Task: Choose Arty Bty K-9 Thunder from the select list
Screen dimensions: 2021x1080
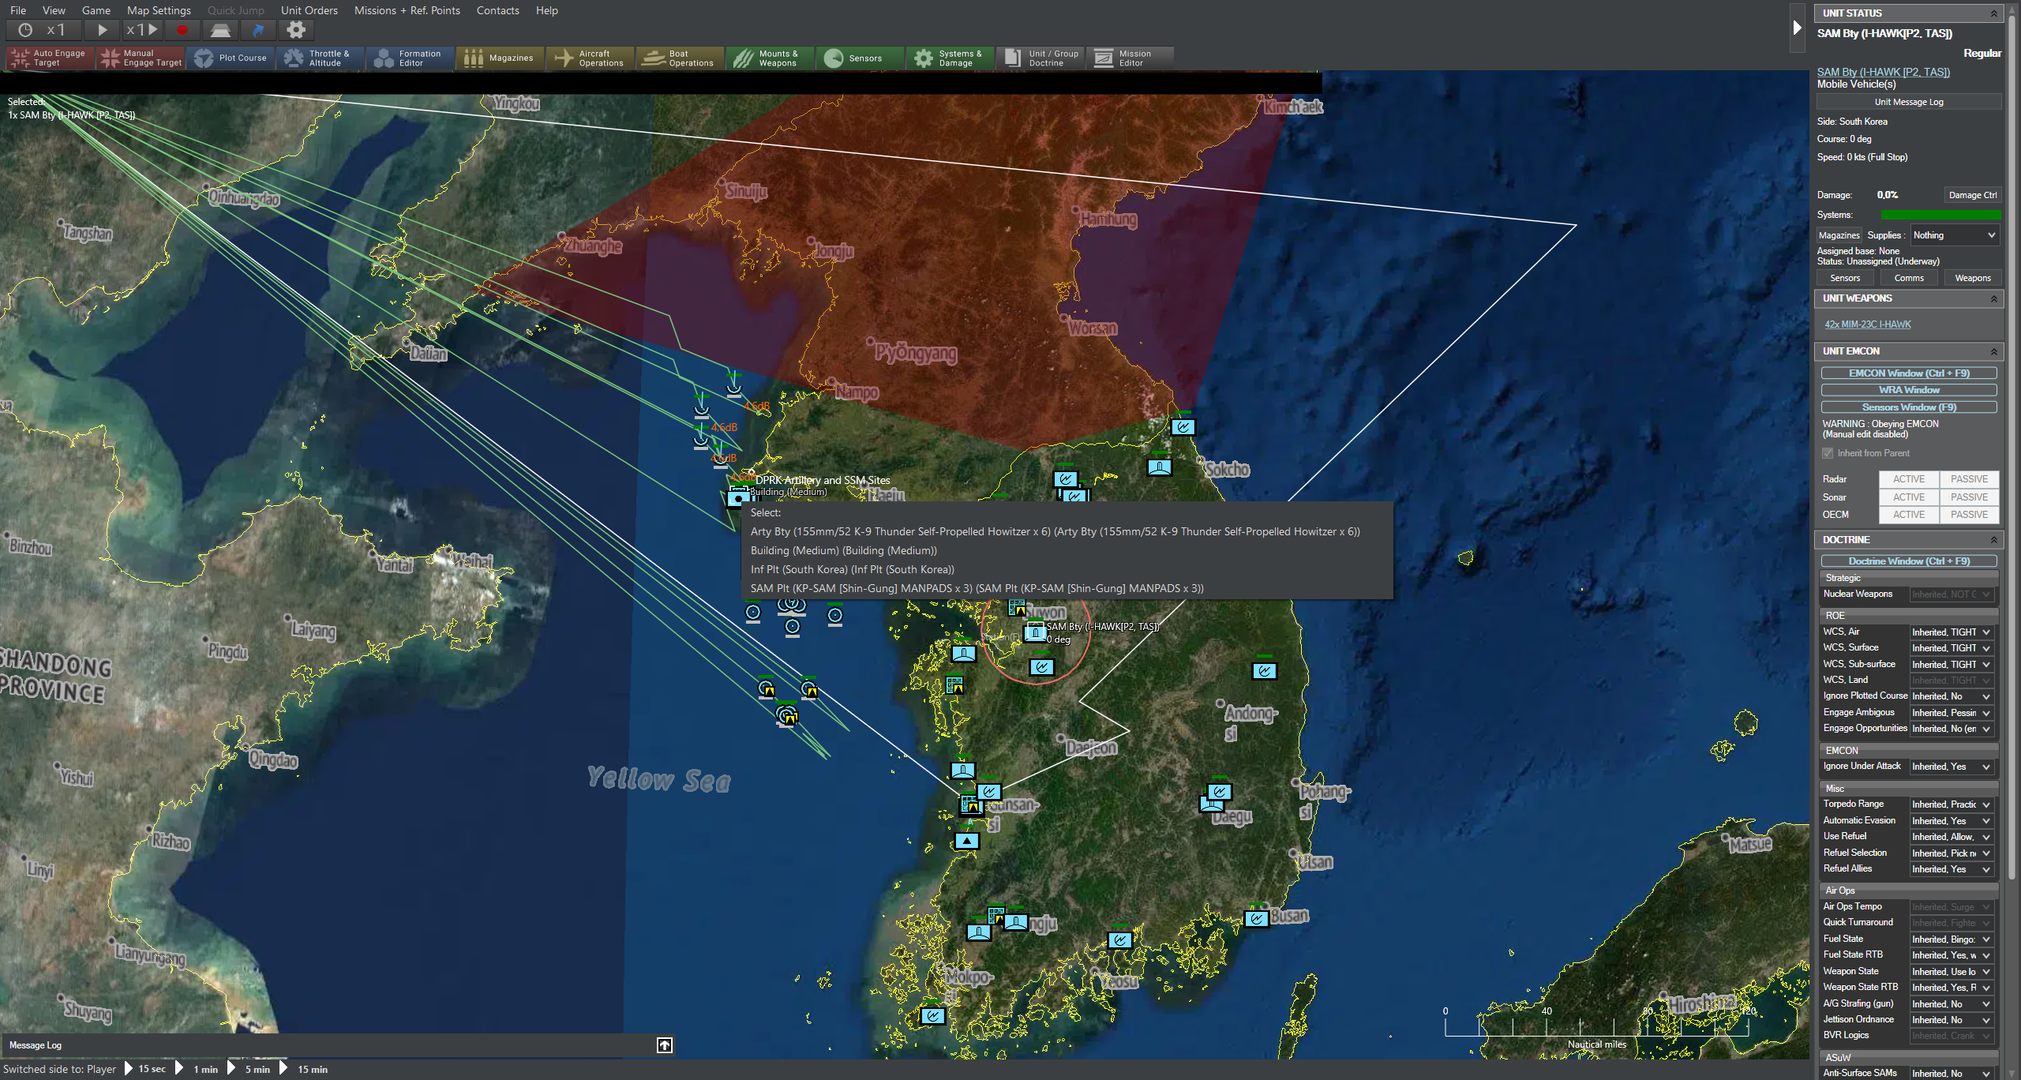Action: (x=1066, y=531)
